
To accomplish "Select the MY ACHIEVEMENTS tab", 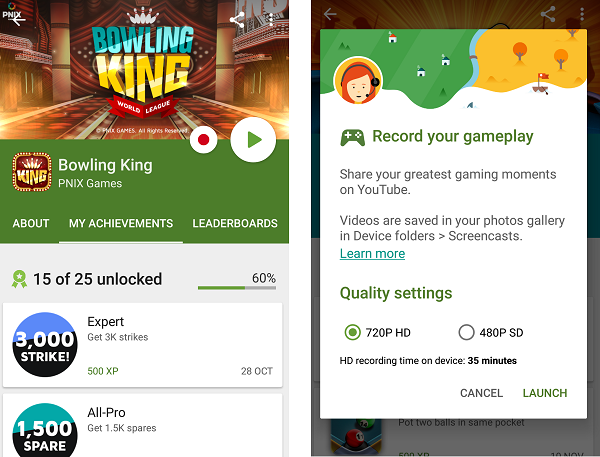I will (121, 223).
